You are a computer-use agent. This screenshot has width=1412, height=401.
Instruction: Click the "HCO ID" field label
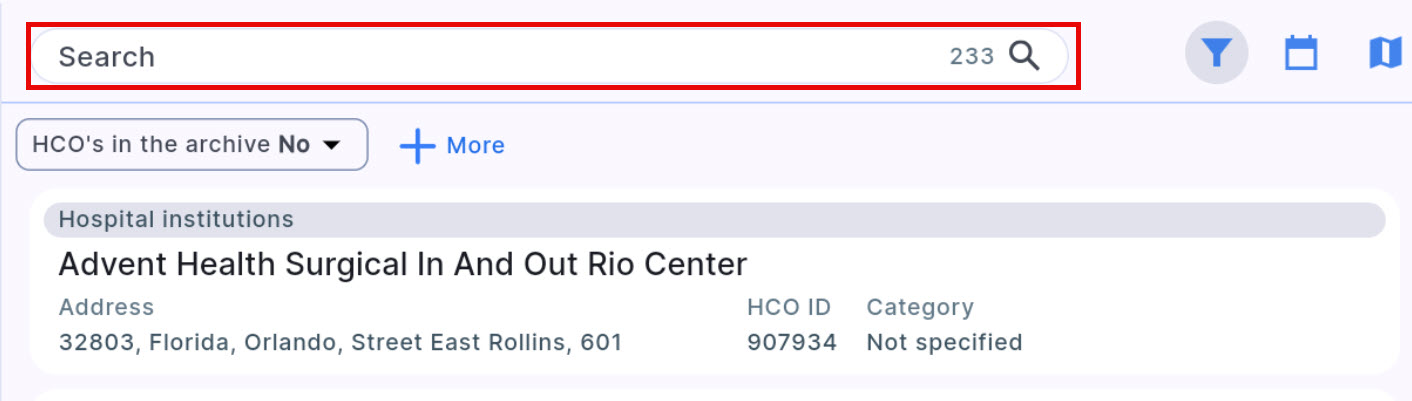tap(788, 307)
